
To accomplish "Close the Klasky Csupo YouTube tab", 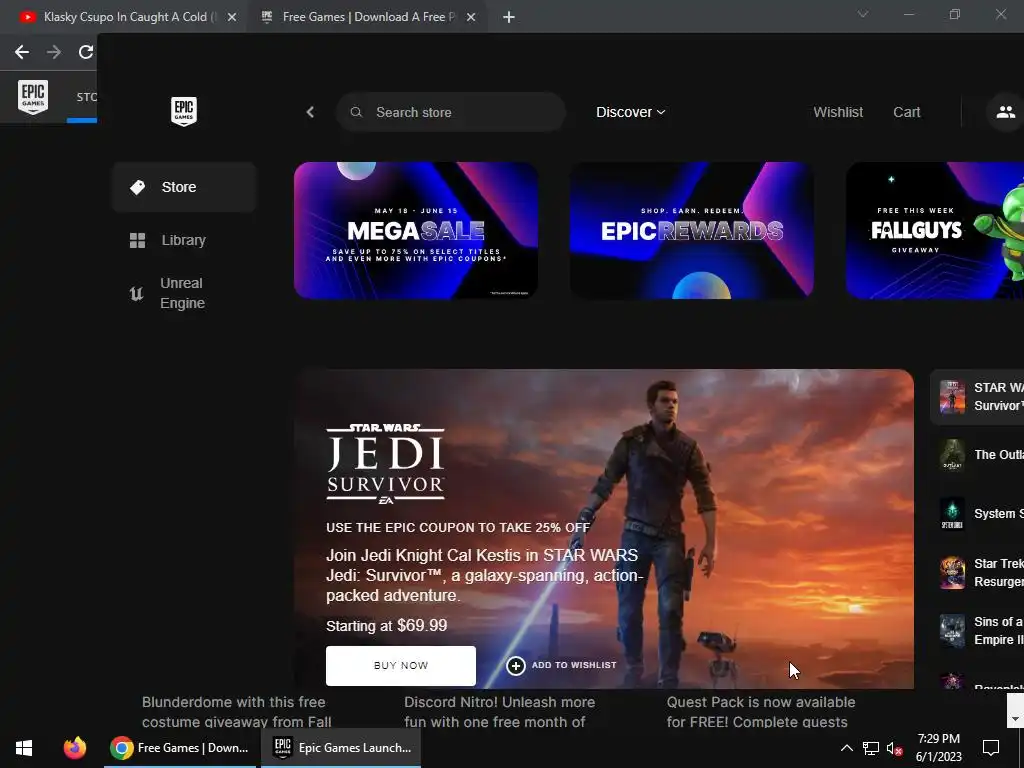I will click(232, 18).
